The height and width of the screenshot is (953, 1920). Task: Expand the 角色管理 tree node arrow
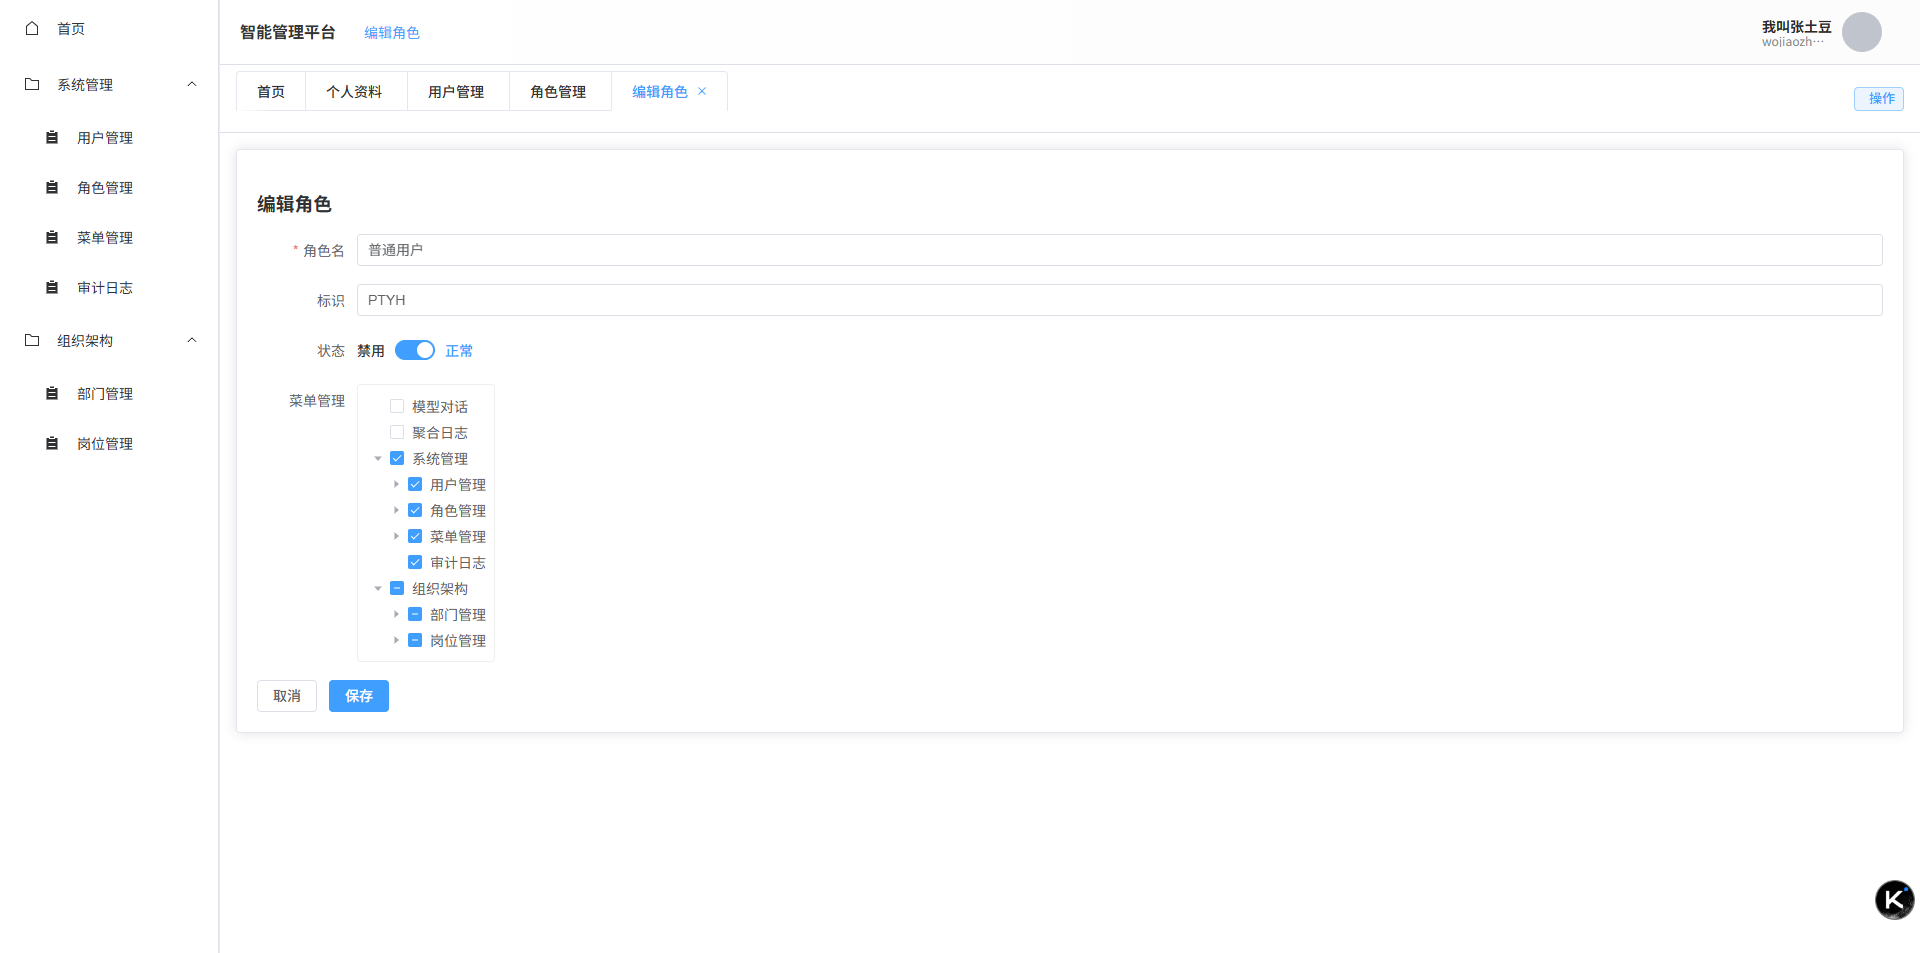396,510
